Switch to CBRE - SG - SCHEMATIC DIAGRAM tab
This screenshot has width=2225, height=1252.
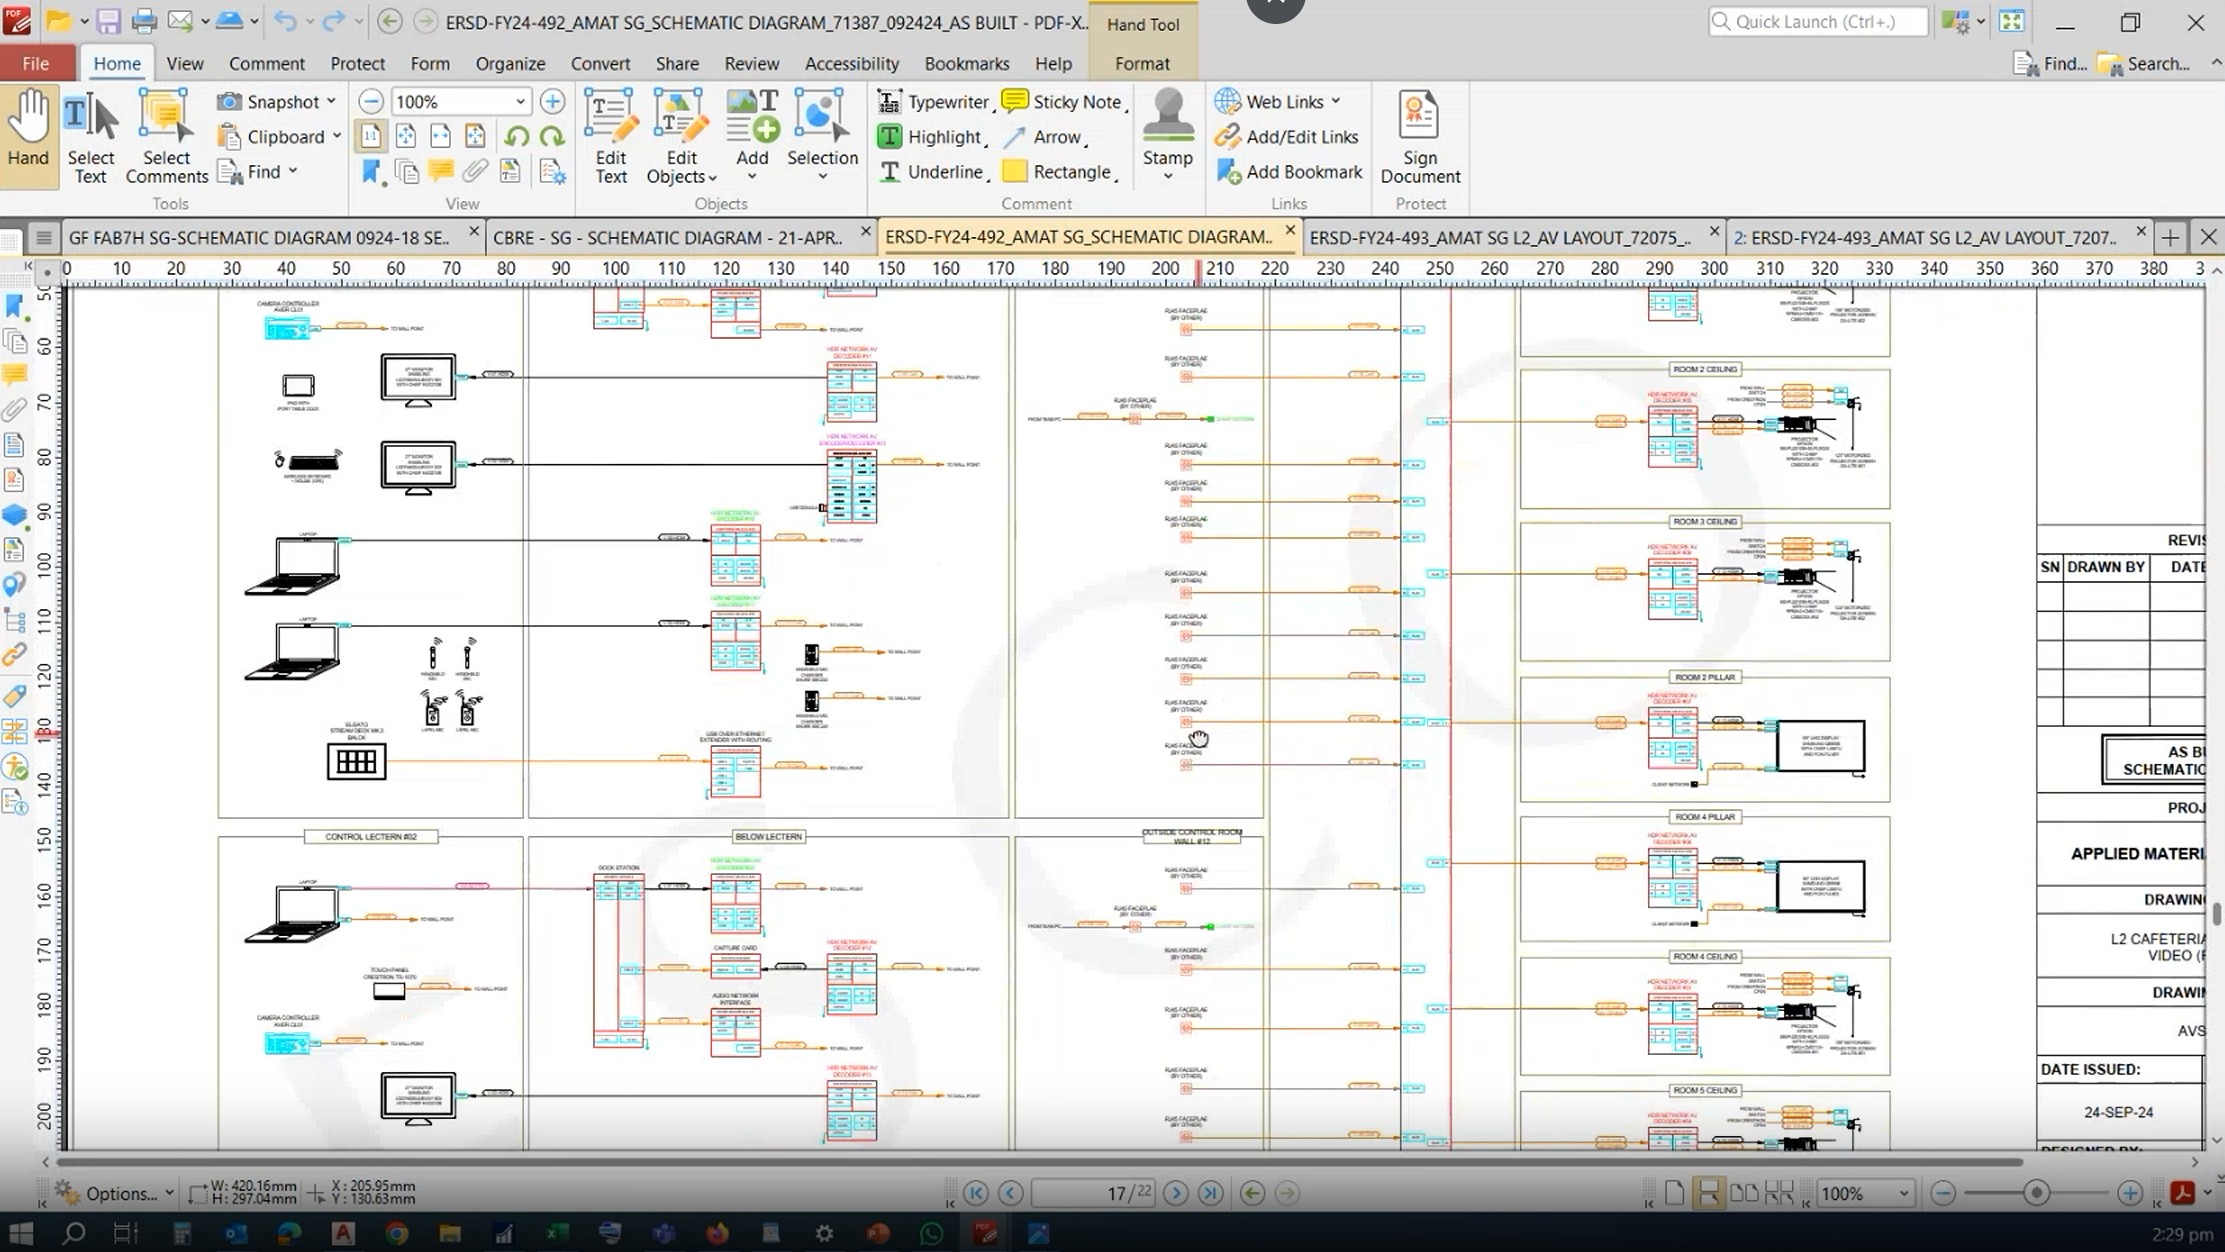pos(668,237)
